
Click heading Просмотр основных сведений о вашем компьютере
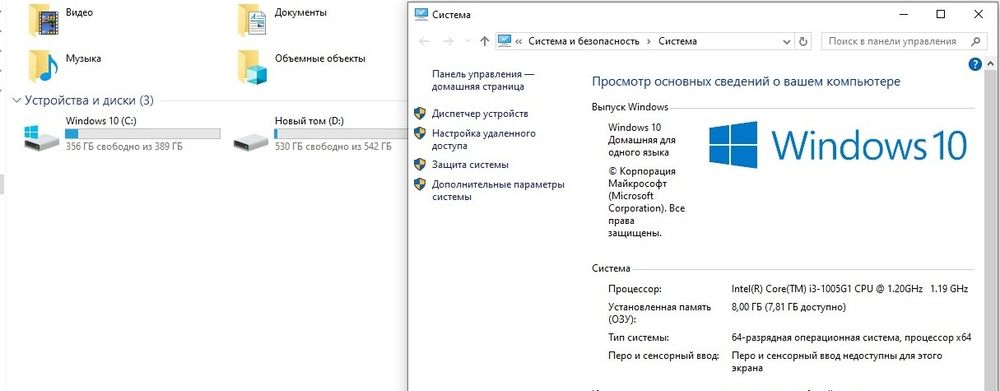tap(746, 82)
